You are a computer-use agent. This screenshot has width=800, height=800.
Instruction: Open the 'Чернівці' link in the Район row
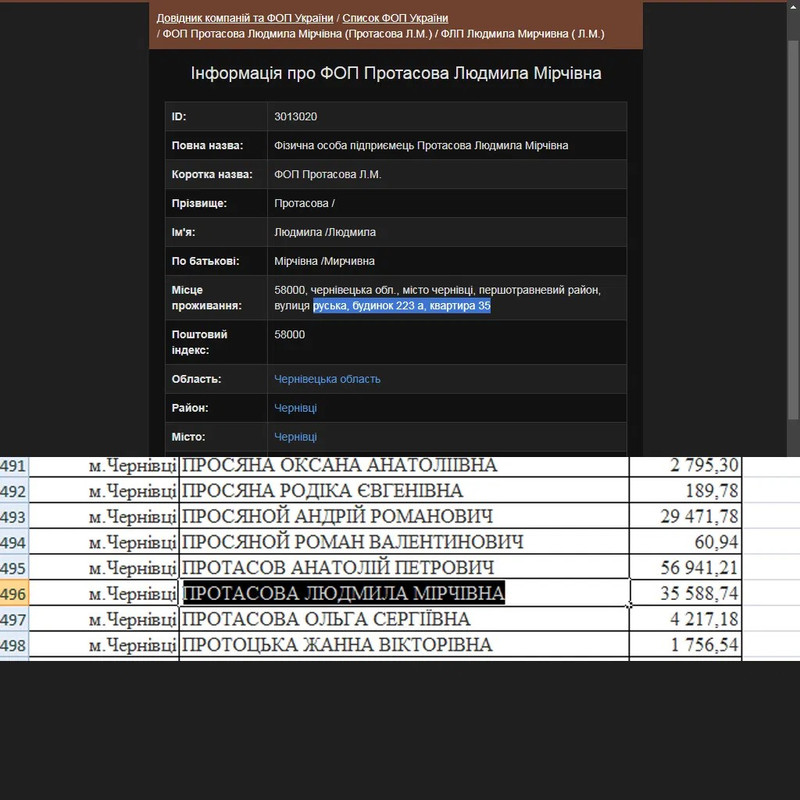pos(295,408)
